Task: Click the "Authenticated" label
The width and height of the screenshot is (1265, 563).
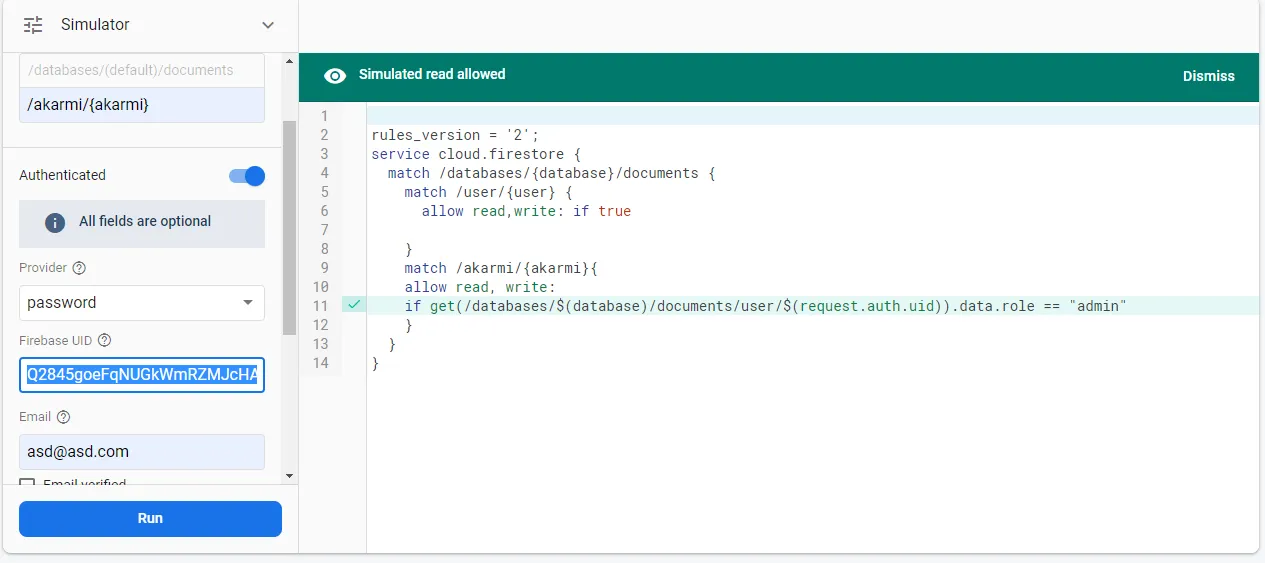Action: [62, 175]
